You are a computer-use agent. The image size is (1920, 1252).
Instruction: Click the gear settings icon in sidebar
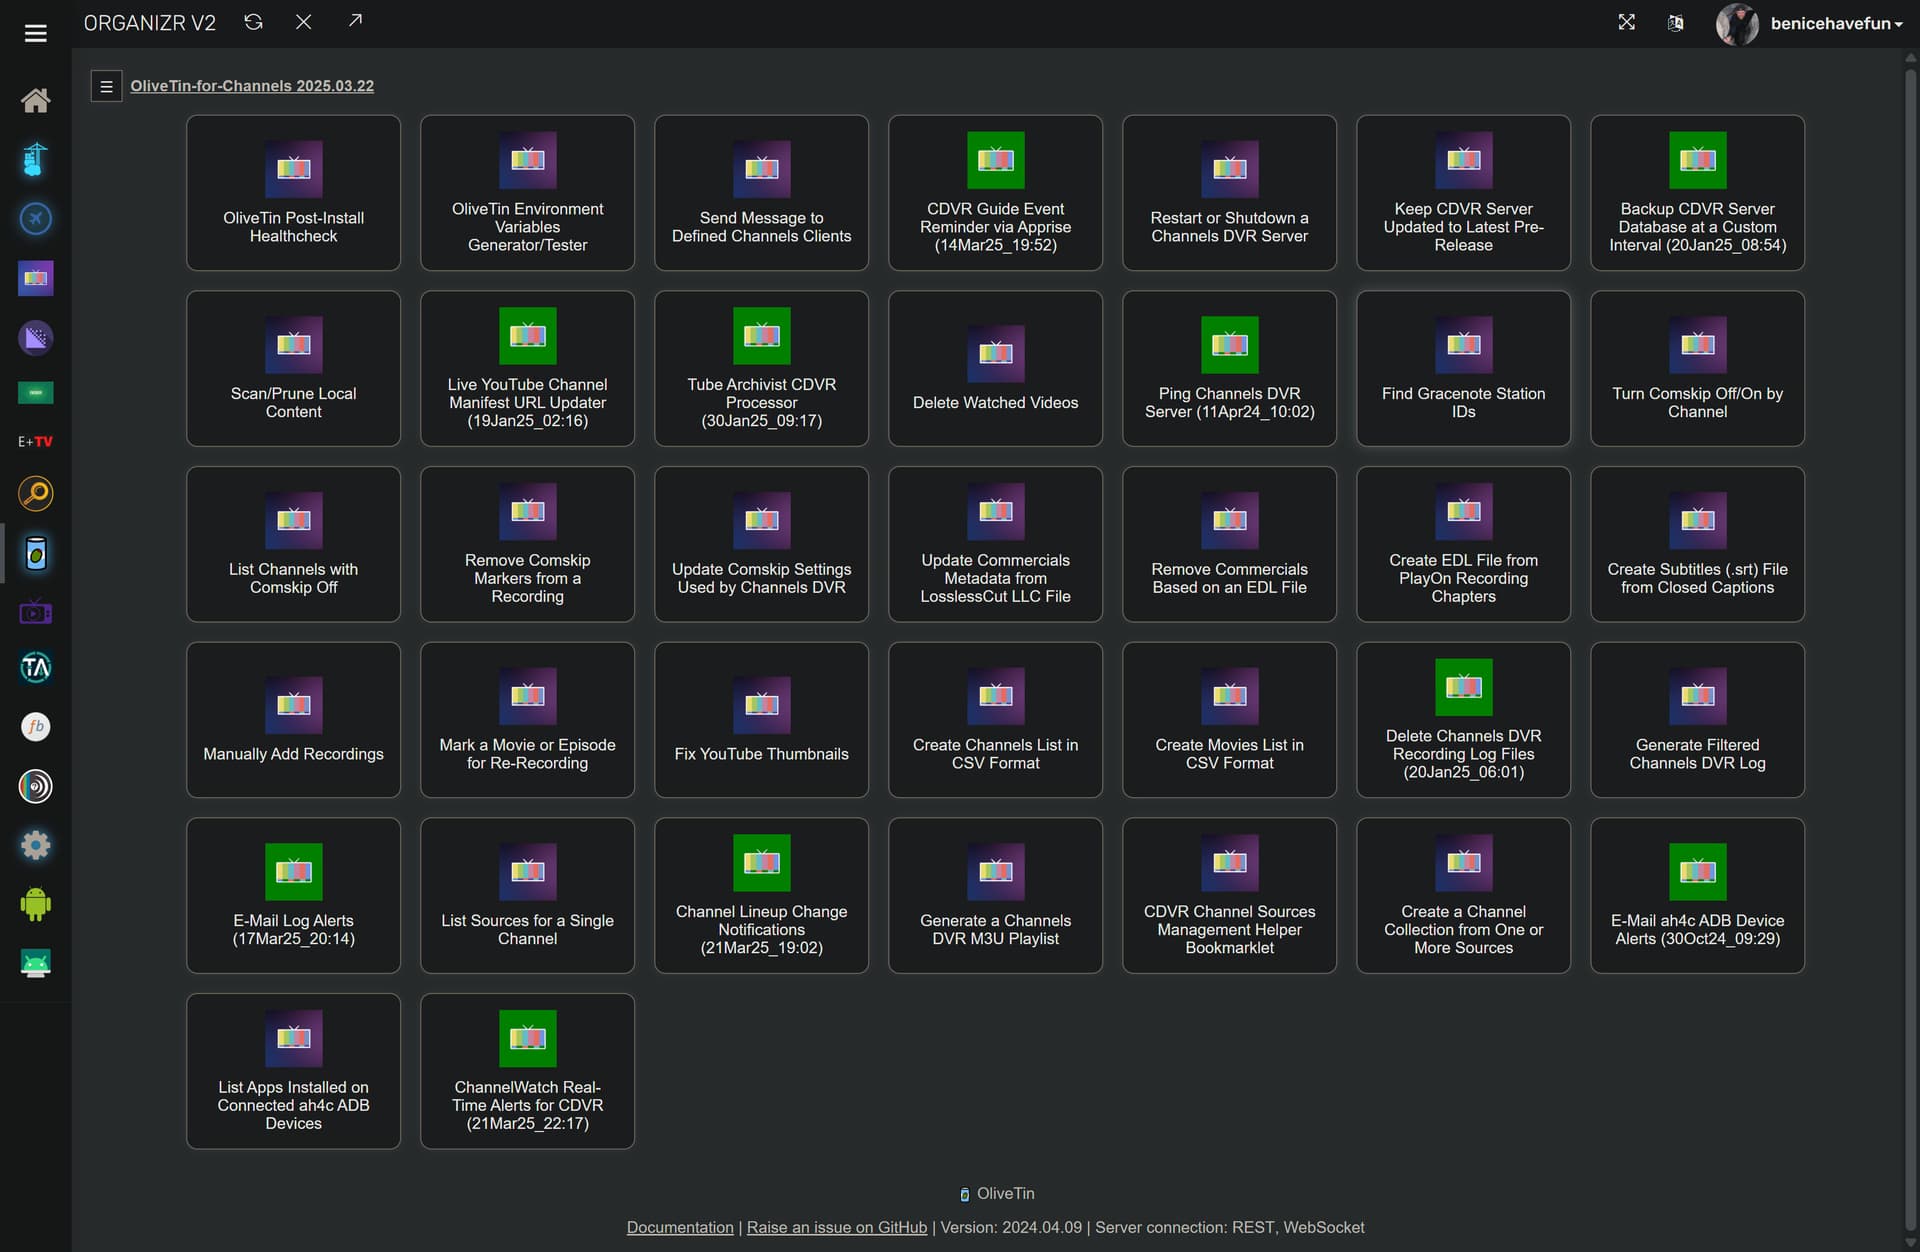point(36,845)
